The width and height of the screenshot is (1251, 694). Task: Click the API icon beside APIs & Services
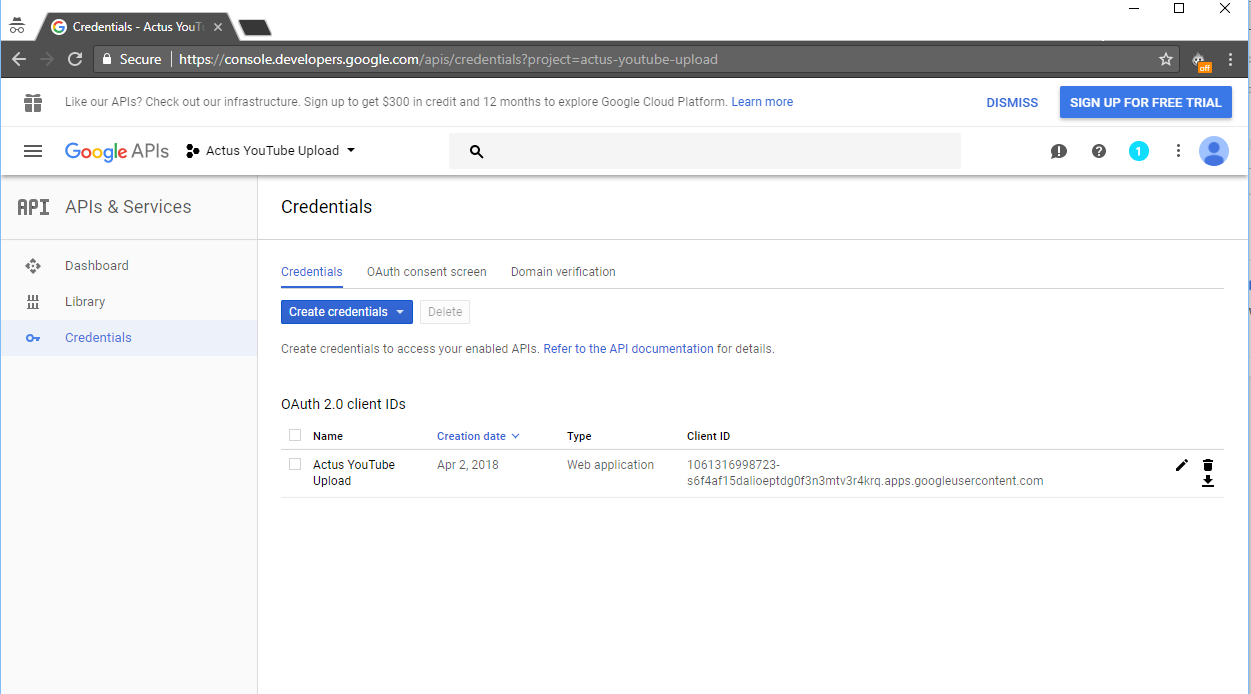coord(33,207)
